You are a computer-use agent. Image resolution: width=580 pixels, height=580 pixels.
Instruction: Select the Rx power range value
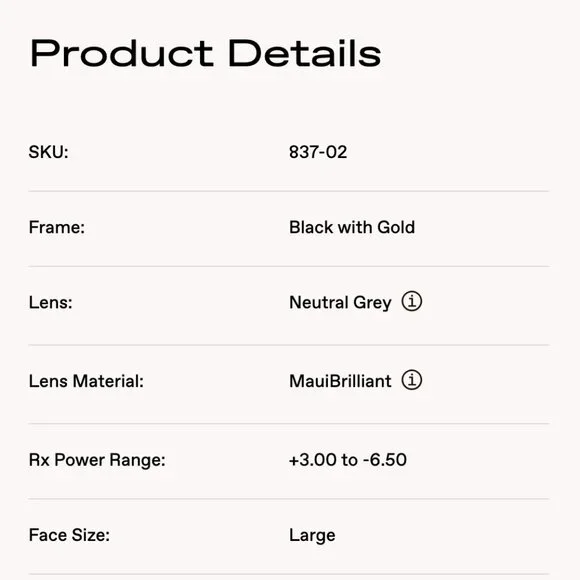[x=348, y=460]
